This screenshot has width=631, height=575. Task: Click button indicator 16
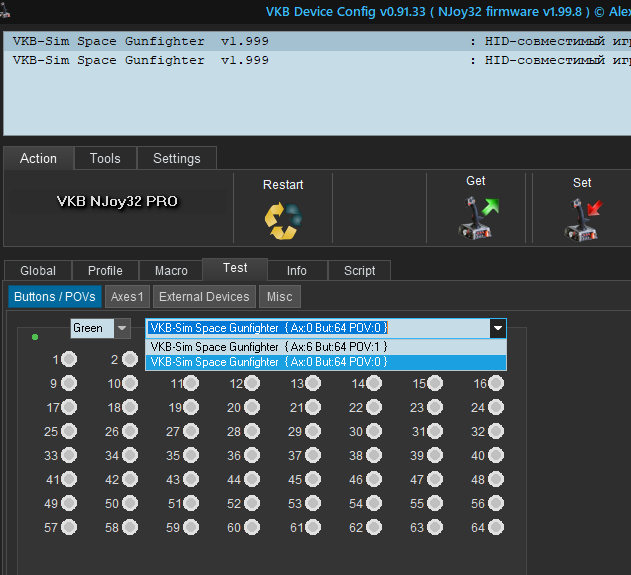coord(496,383)
